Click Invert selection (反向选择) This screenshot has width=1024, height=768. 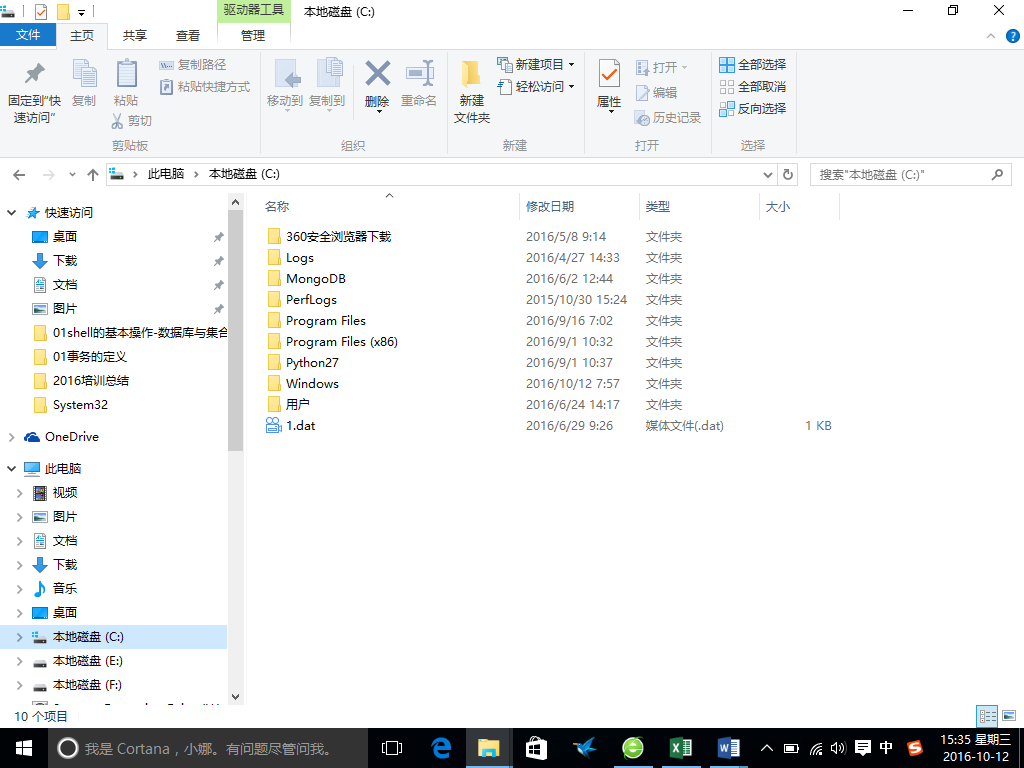pyautogui.click(x=752, y=108)
